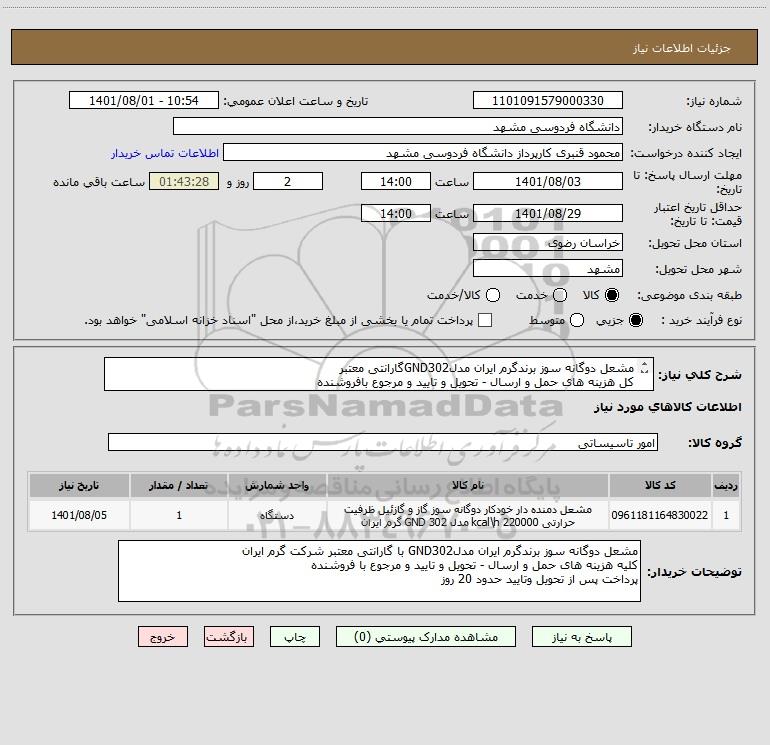Click the price validity date 1401/08/29
The height and width of the screenshot is (745, 770).
[x=548, y=213]
